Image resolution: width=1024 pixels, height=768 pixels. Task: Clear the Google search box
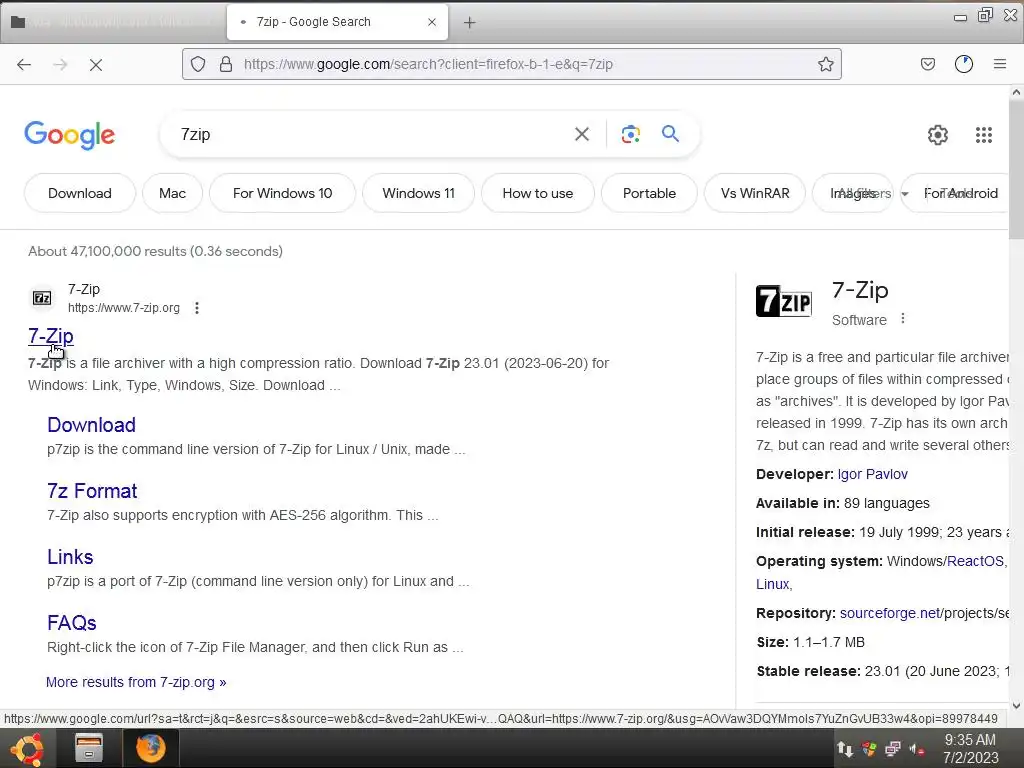coord(582,135)
